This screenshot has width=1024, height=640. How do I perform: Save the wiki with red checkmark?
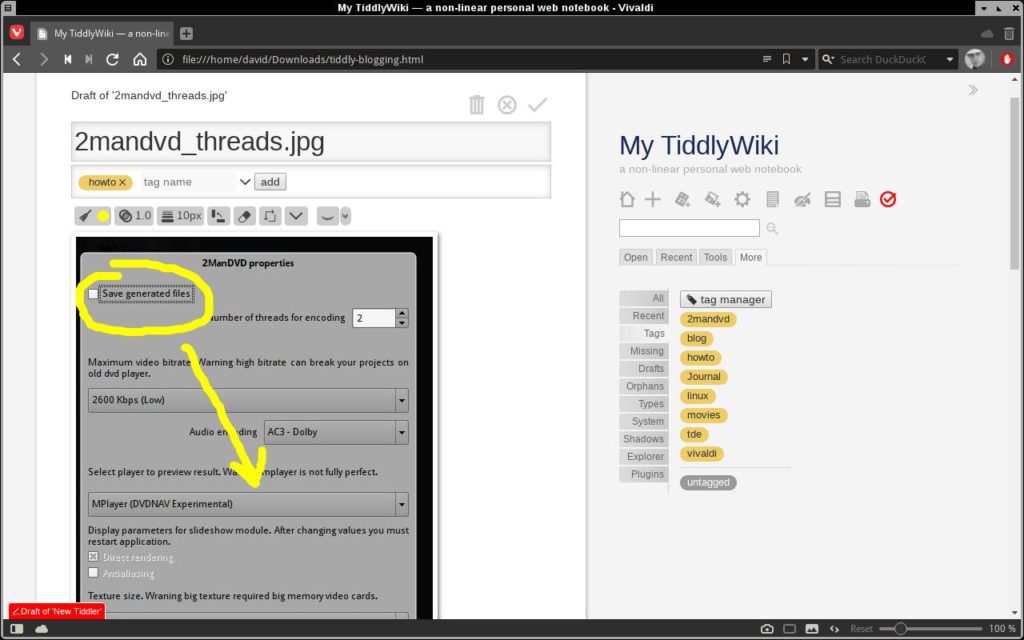coord(888,199)
